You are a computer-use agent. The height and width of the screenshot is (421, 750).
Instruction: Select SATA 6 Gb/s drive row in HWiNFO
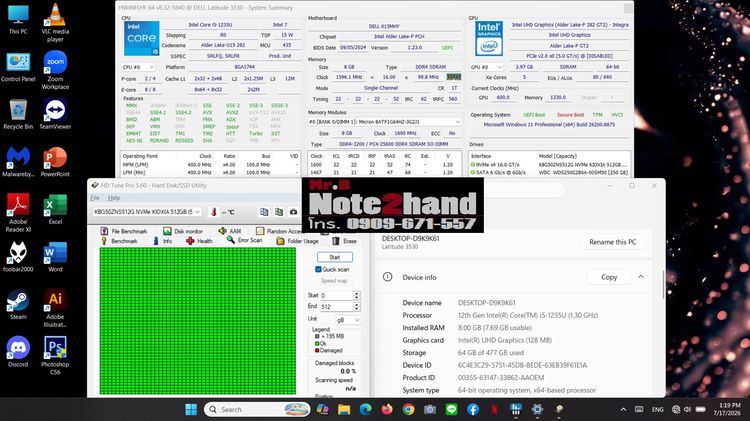tap(550, 172)
